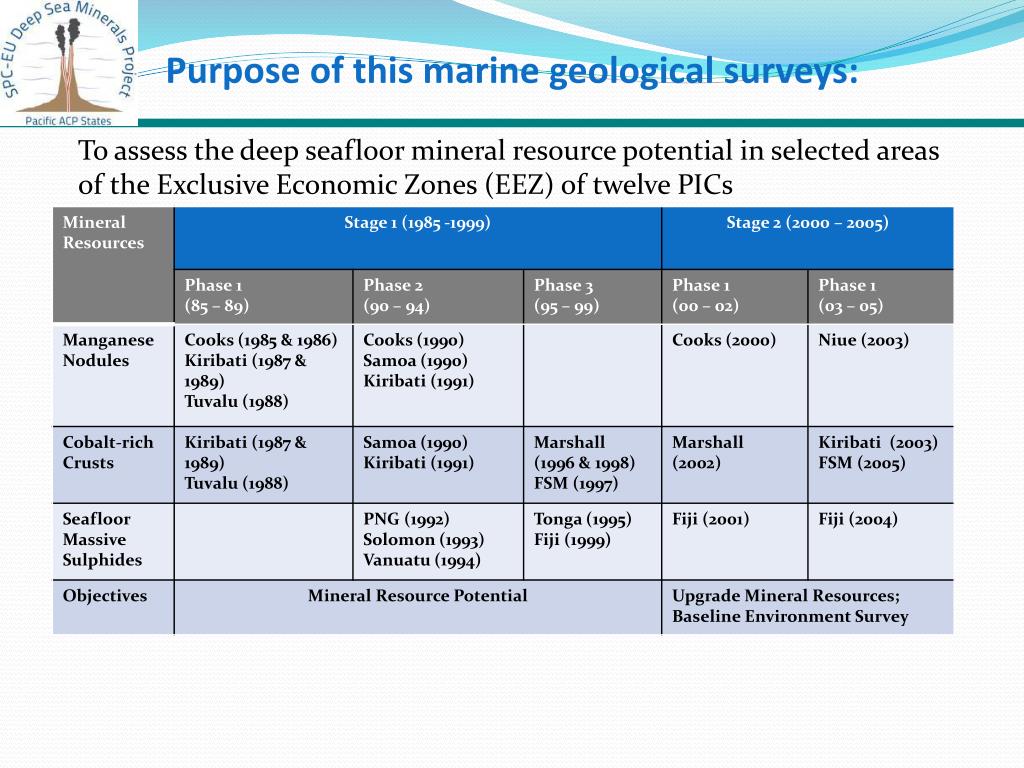Image resolution: width=1024 pixels, height=768 pixels.
Task: Click the paragraph starting 'To assess the deep seafloor'
Action: 508,167
